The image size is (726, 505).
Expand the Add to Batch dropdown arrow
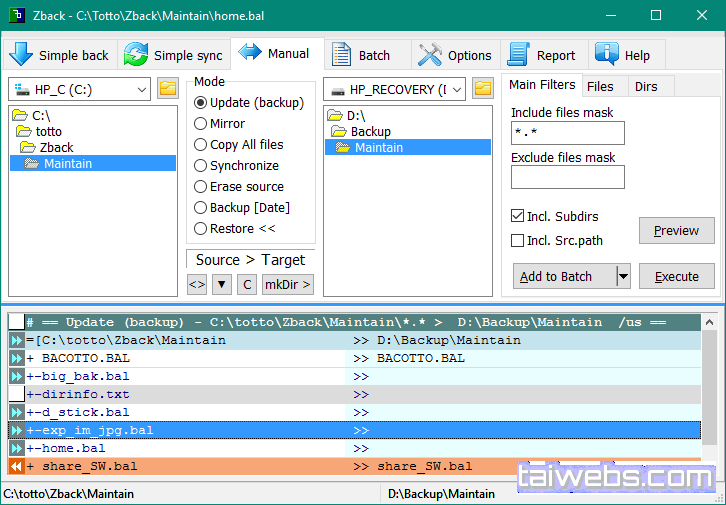tap(623, 276)
